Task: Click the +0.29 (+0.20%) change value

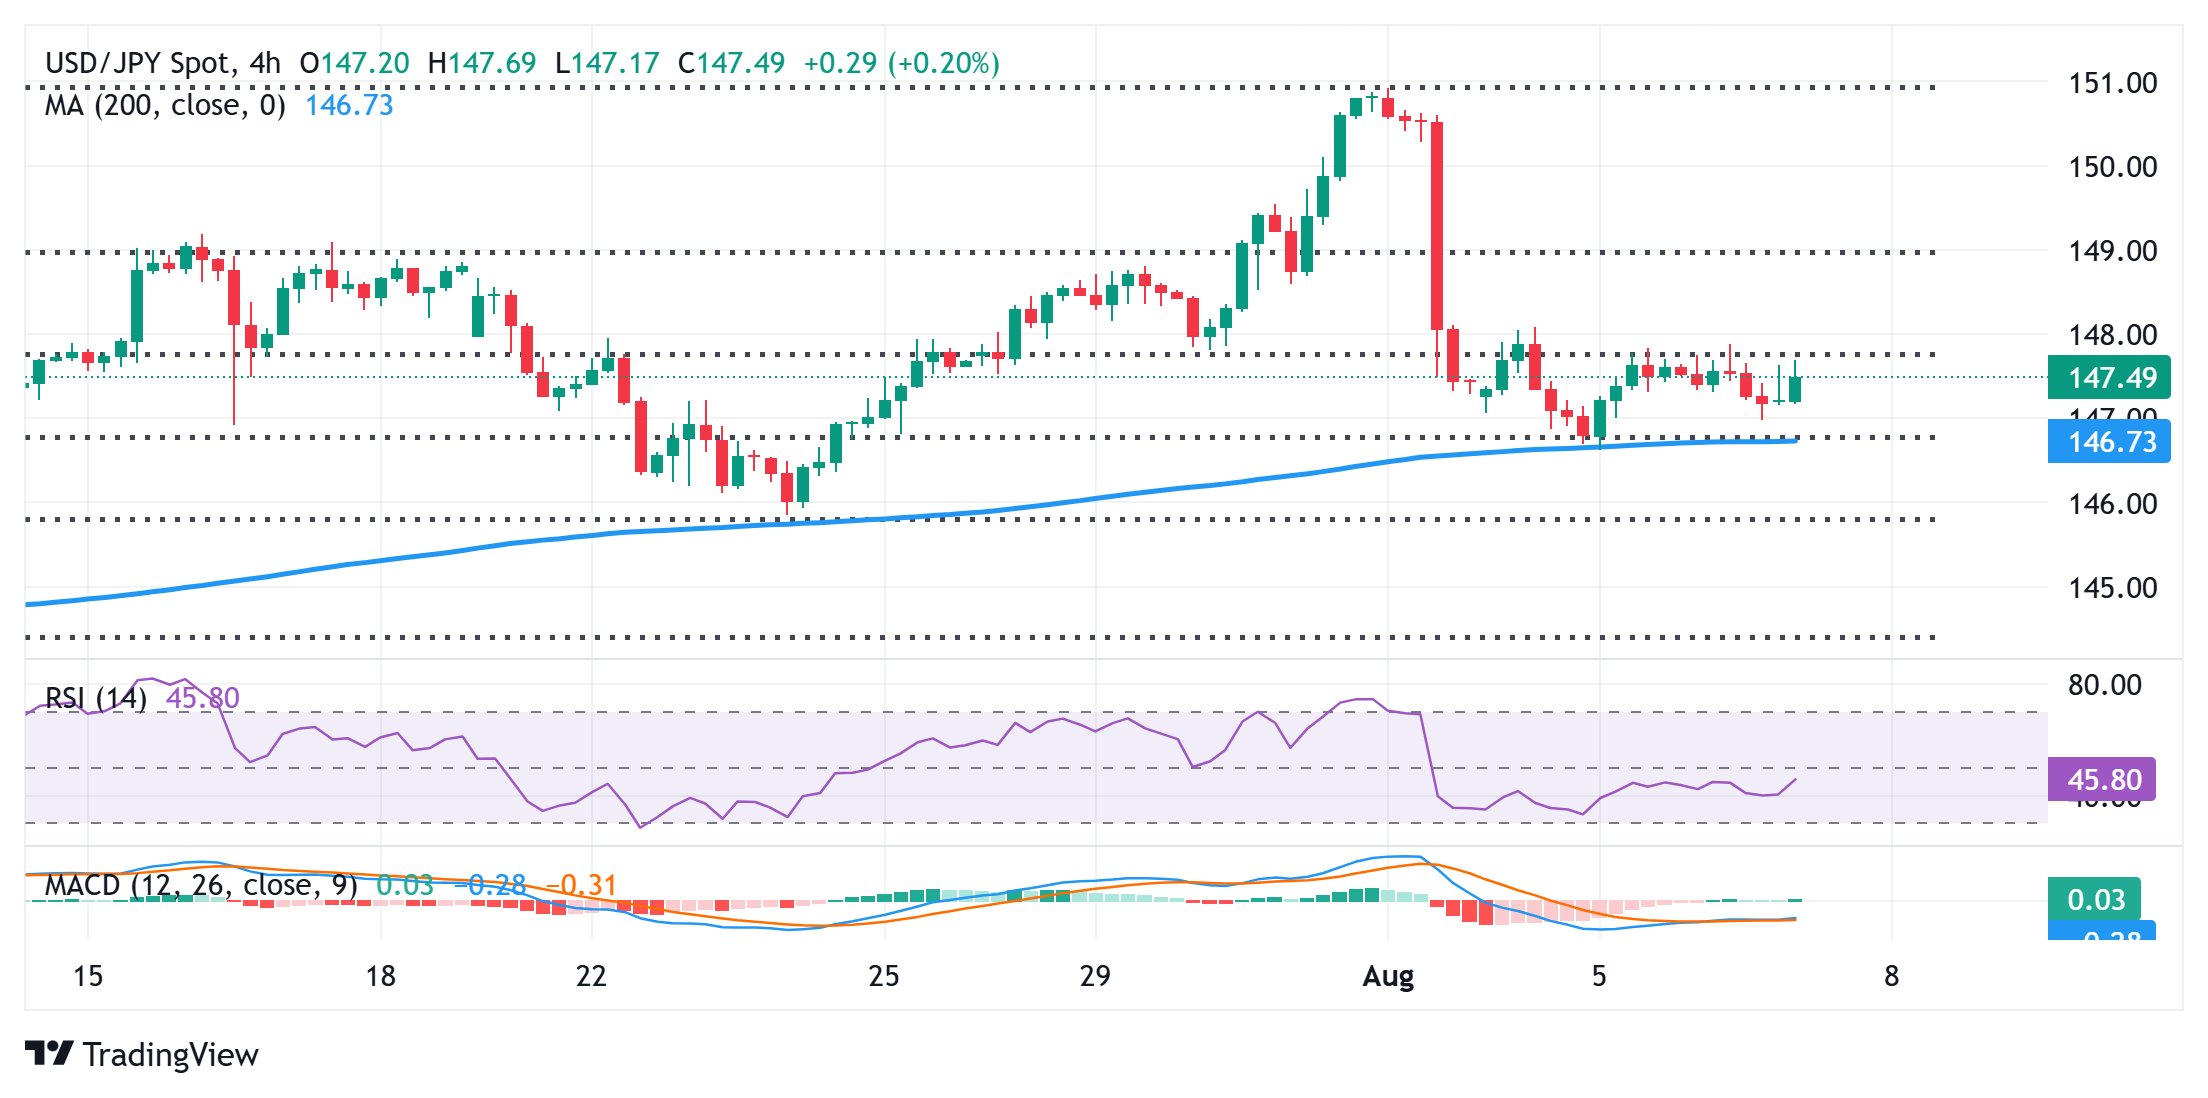Action: point(901,63)
